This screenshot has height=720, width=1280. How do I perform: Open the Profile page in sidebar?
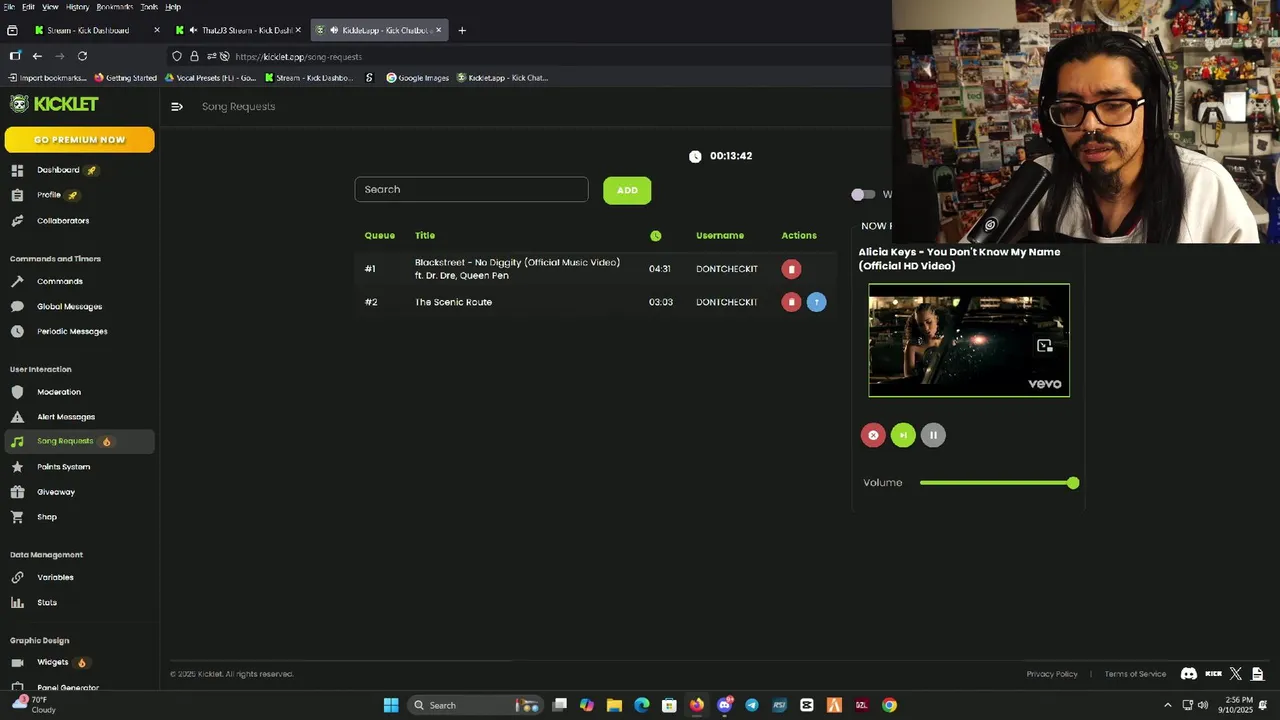[x=49, y=195]
